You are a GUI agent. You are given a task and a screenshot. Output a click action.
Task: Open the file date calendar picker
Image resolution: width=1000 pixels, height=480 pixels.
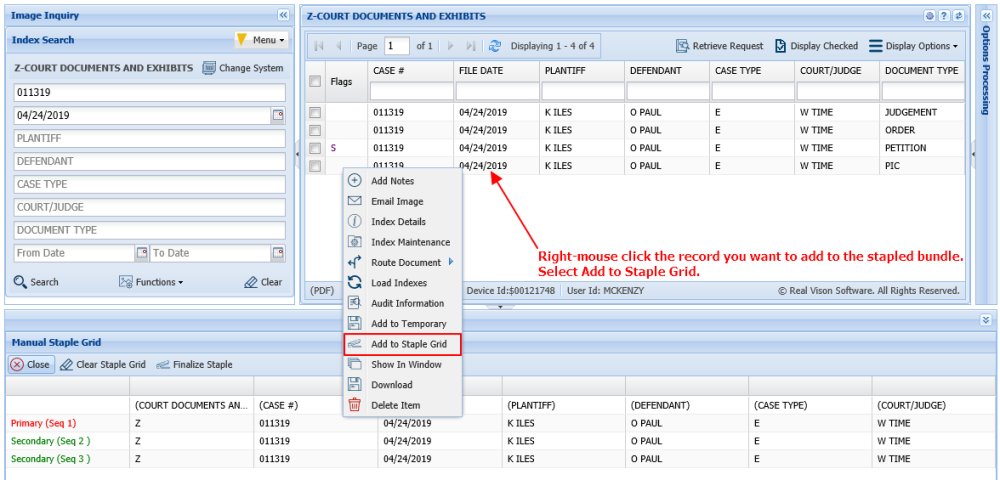pos(278,116)
